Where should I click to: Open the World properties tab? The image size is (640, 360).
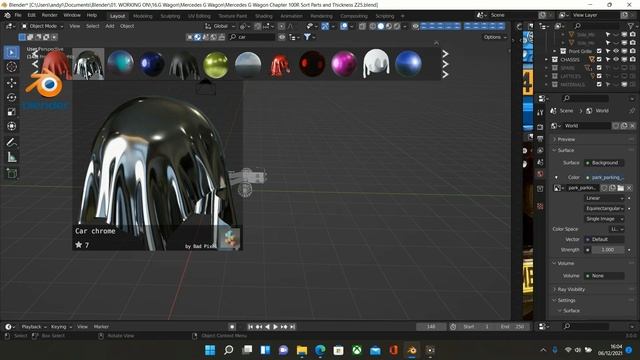pyautogui.click(x=540, y=174)
